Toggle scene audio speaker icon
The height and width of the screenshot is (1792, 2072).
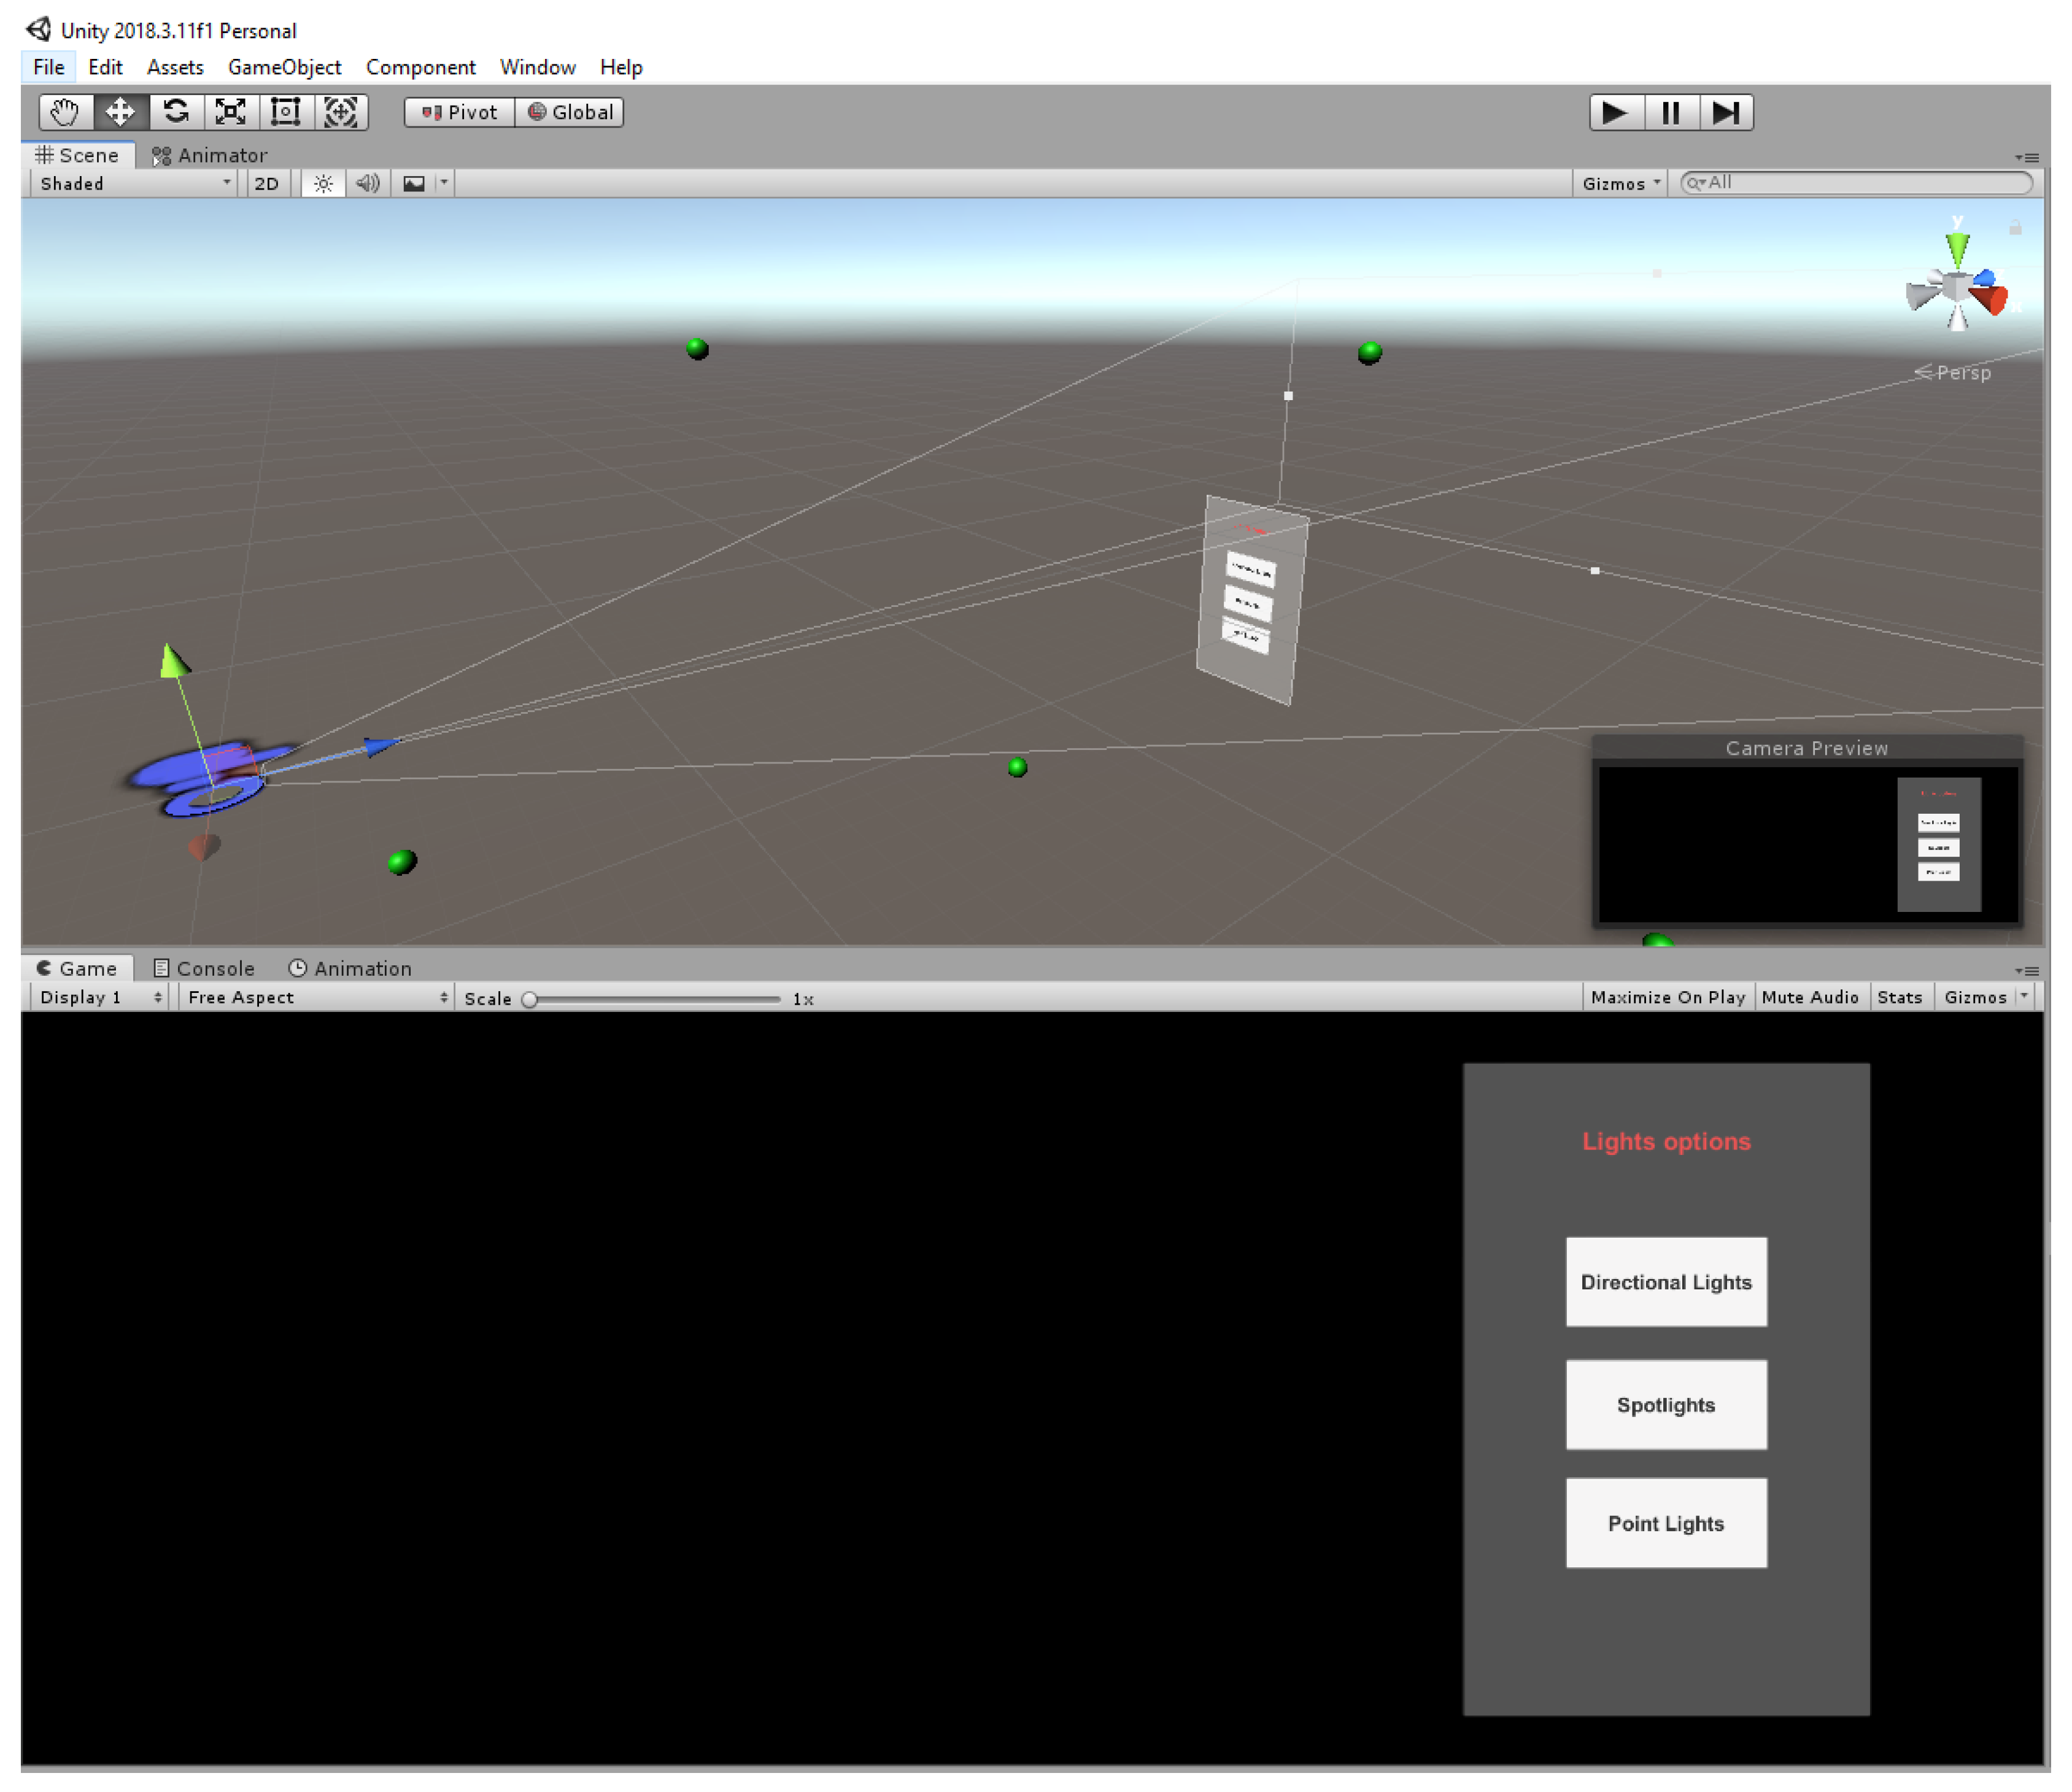pos(368,183)
